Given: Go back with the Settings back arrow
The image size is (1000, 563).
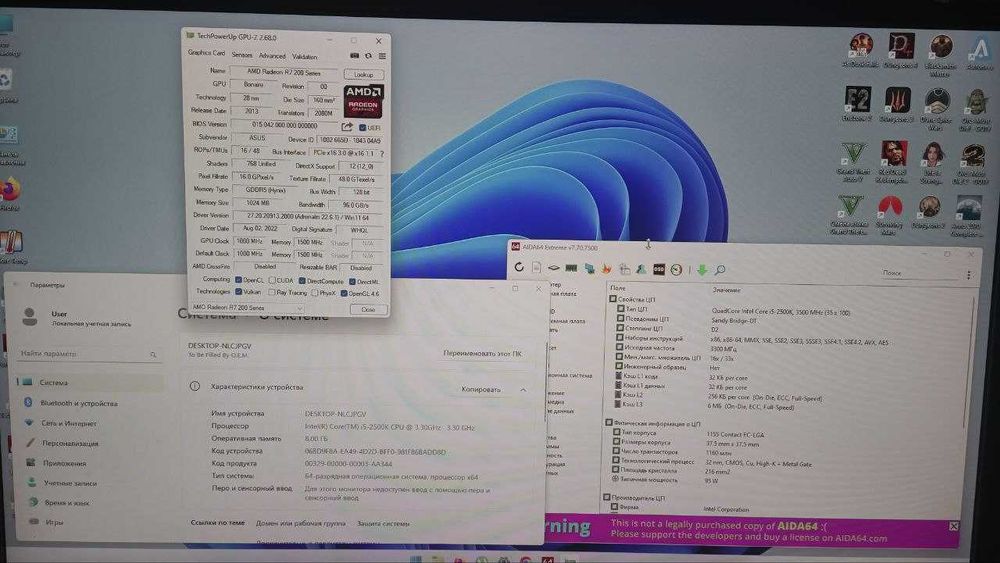Looking at the screenshot, I should point(17,284).
